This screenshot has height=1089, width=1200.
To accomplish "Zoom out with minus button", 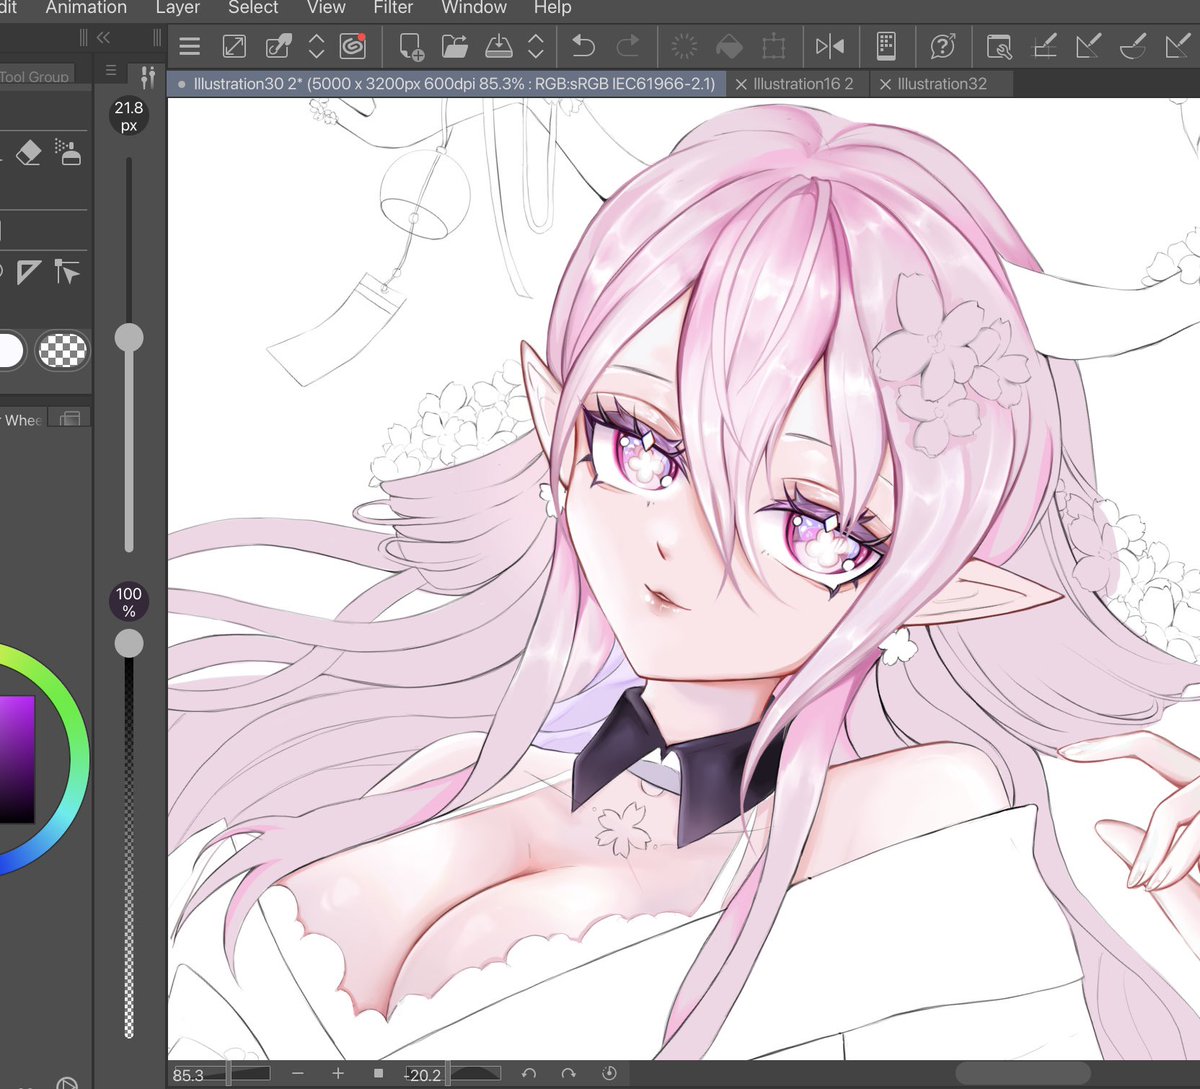I will click(297, 1073).
